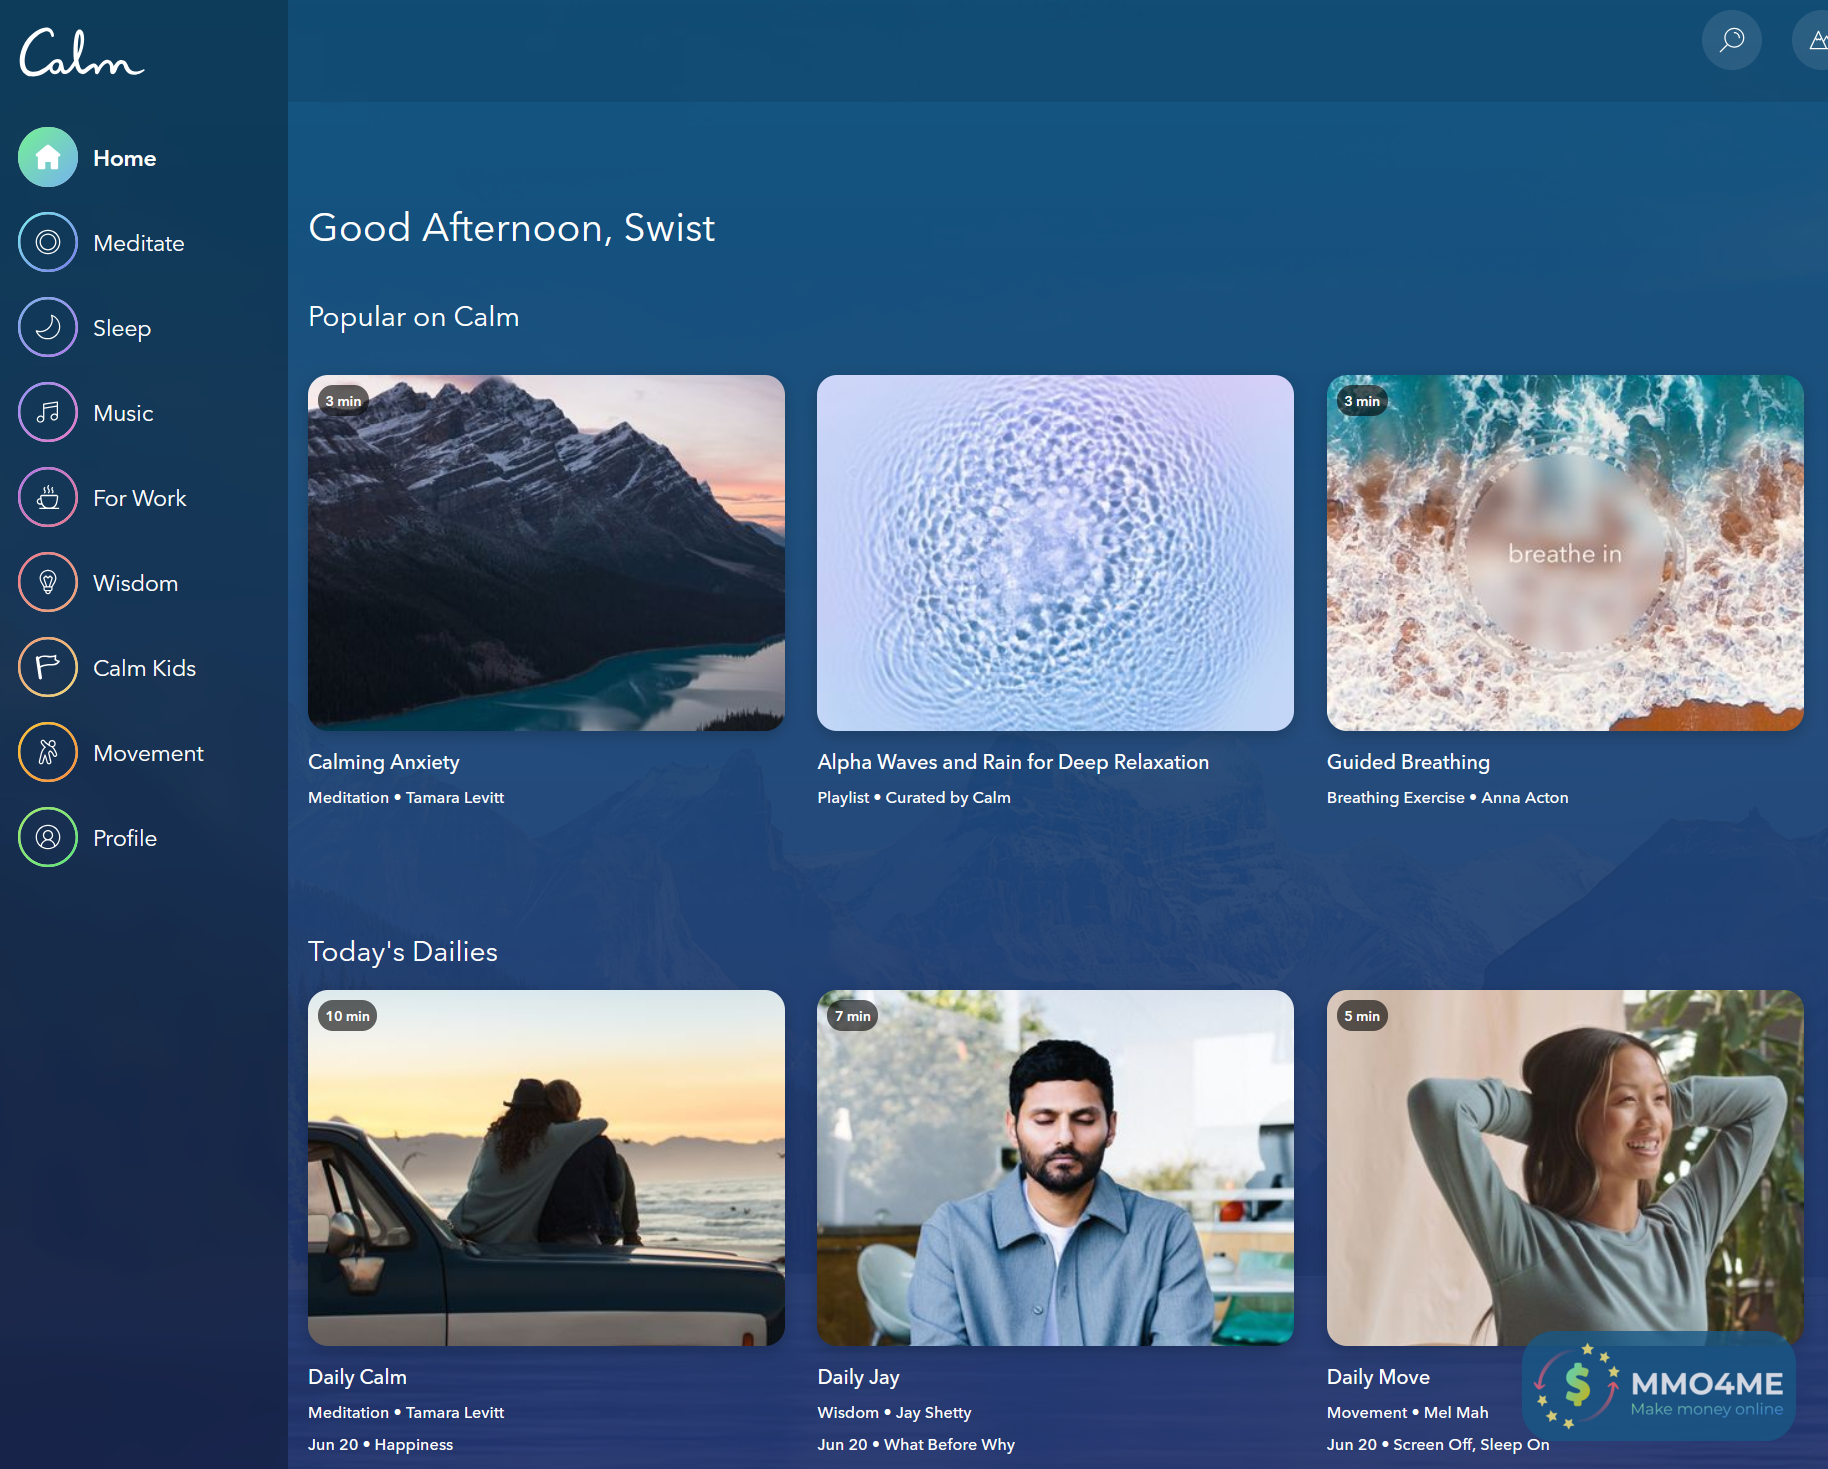Play the Alpha Waves water ripple thumbnail
Screen dimensions: 1828x1469
1055,553
